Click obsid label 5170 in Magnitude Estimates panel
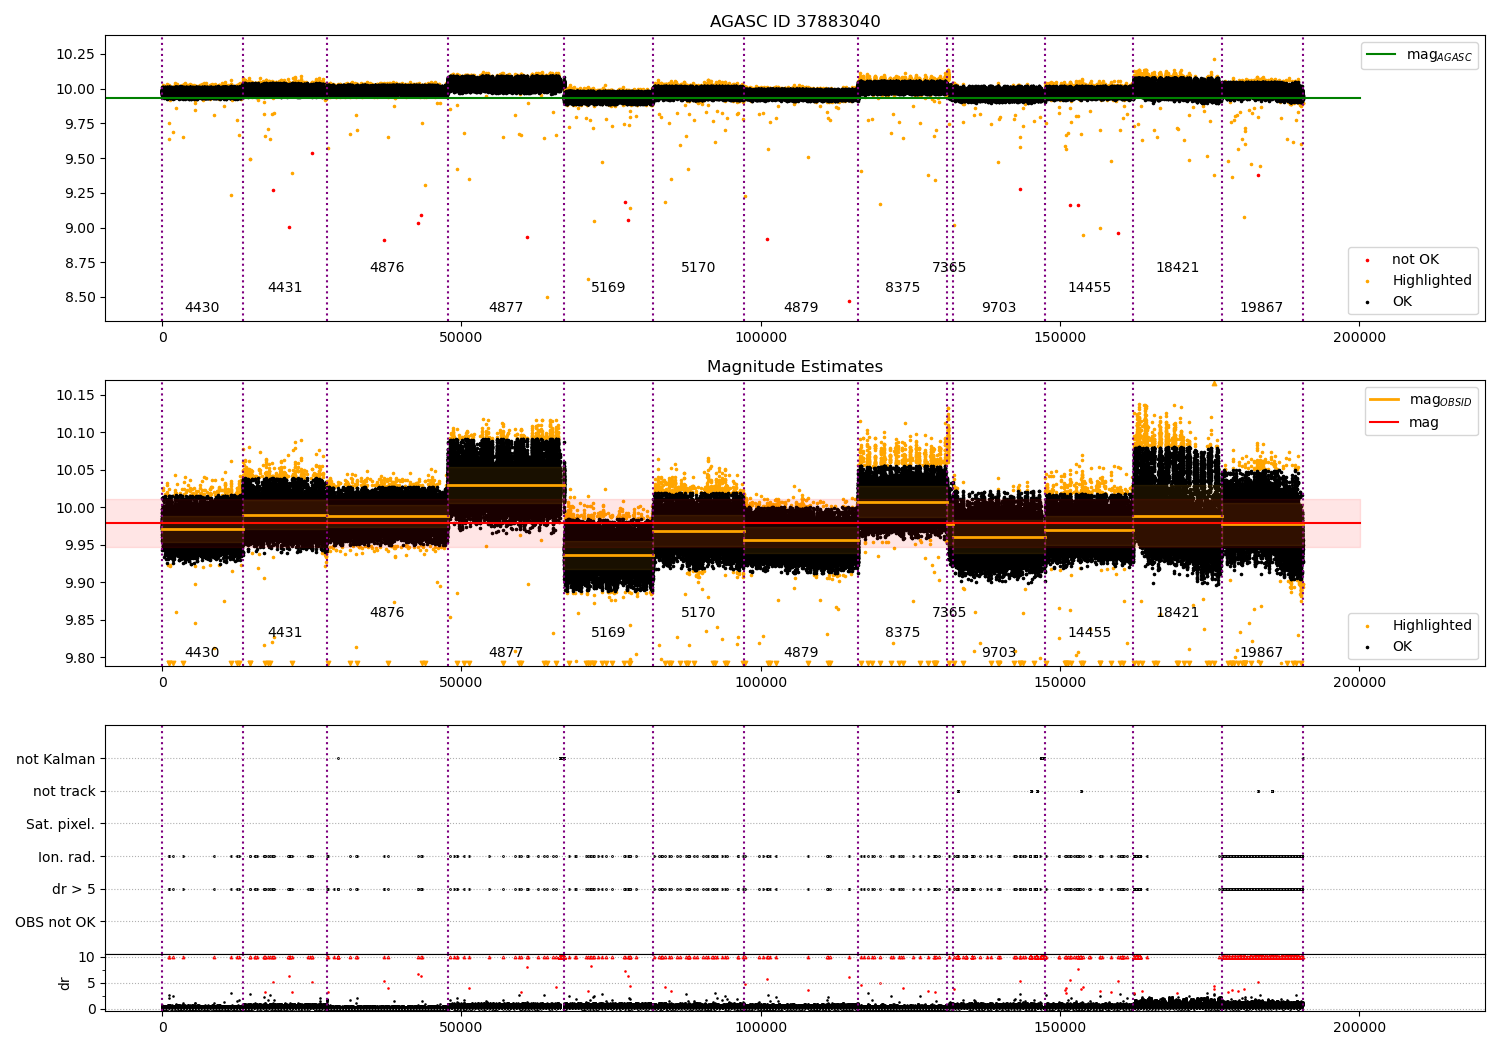Screen dimensions: 1500x1050 point(698,613)
